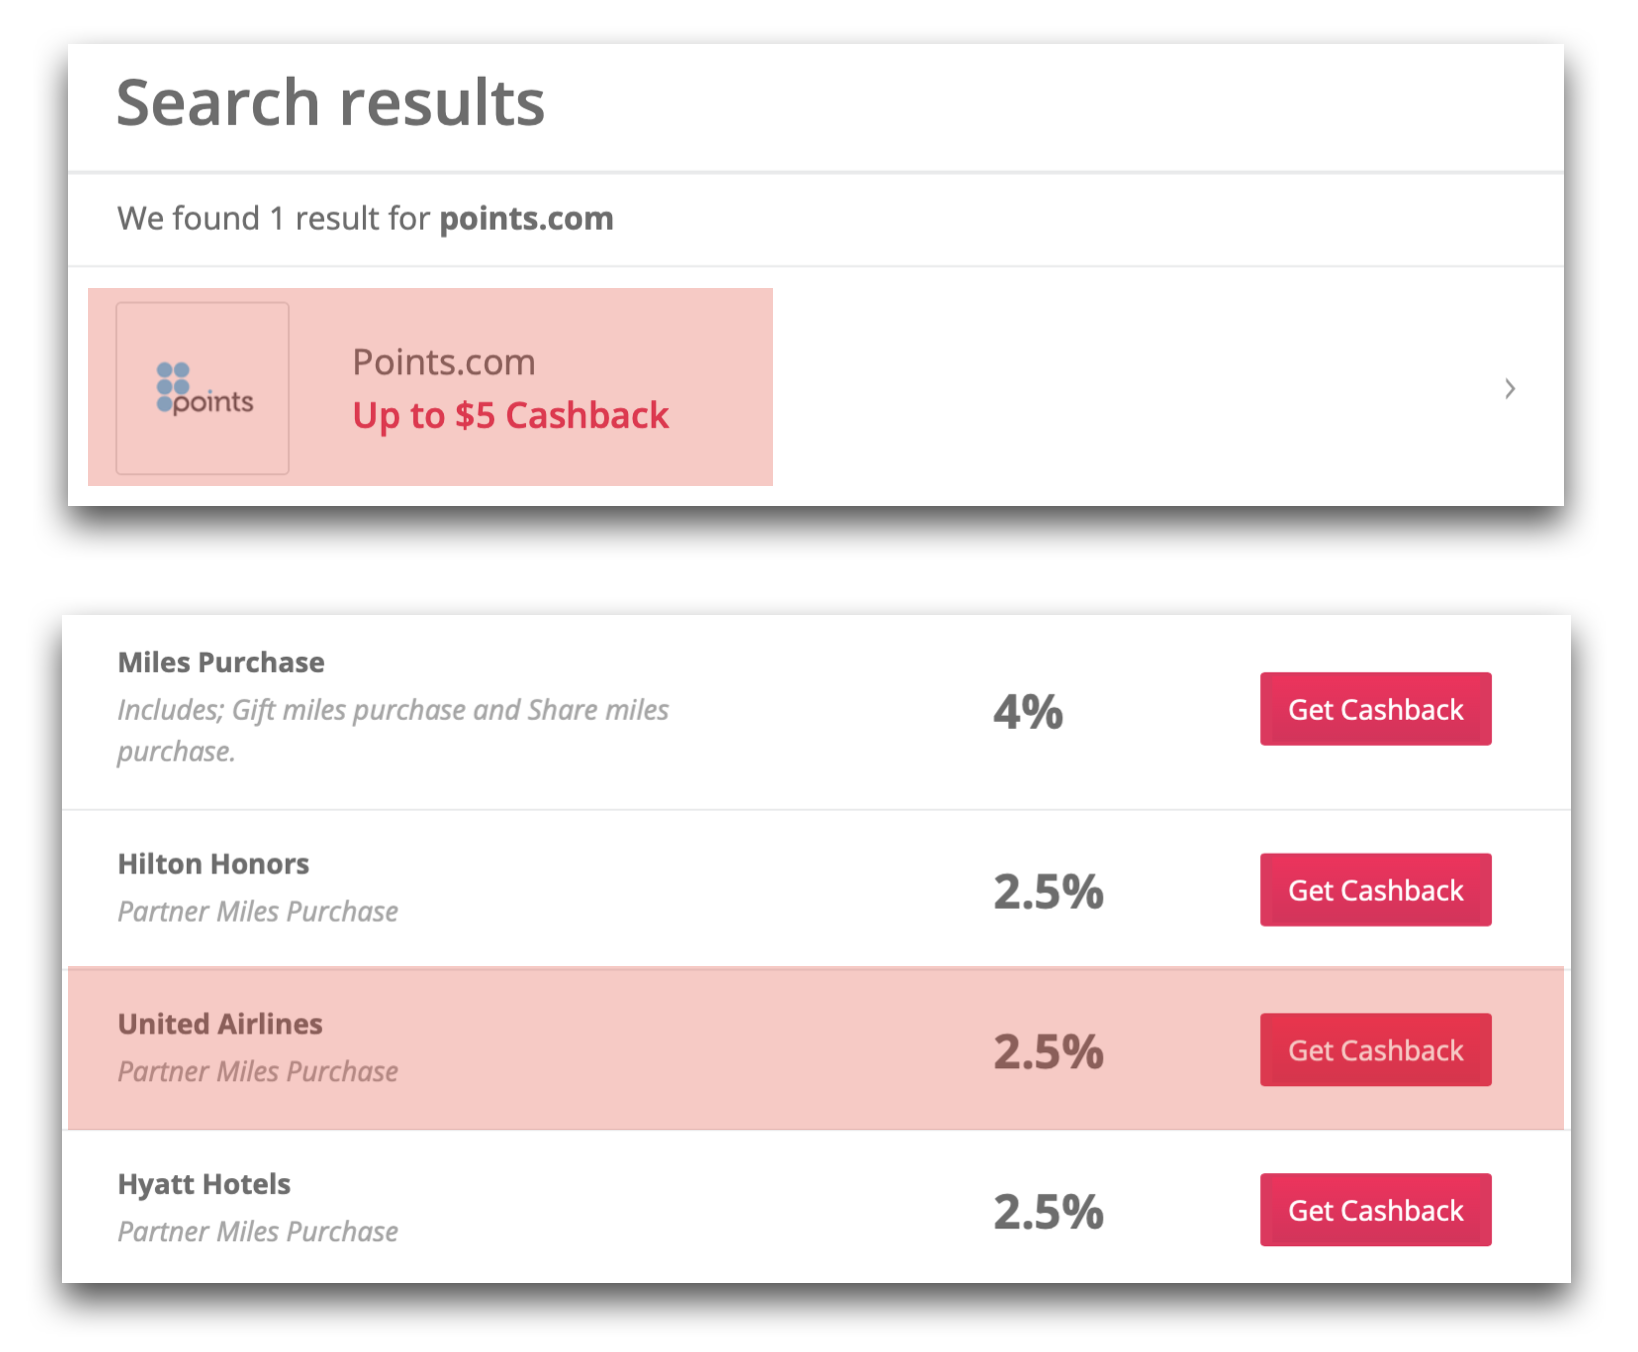Viewport: 1638px width, 1352px height.
Task: Click the Search results heading
Action: [x=331, y=103]
